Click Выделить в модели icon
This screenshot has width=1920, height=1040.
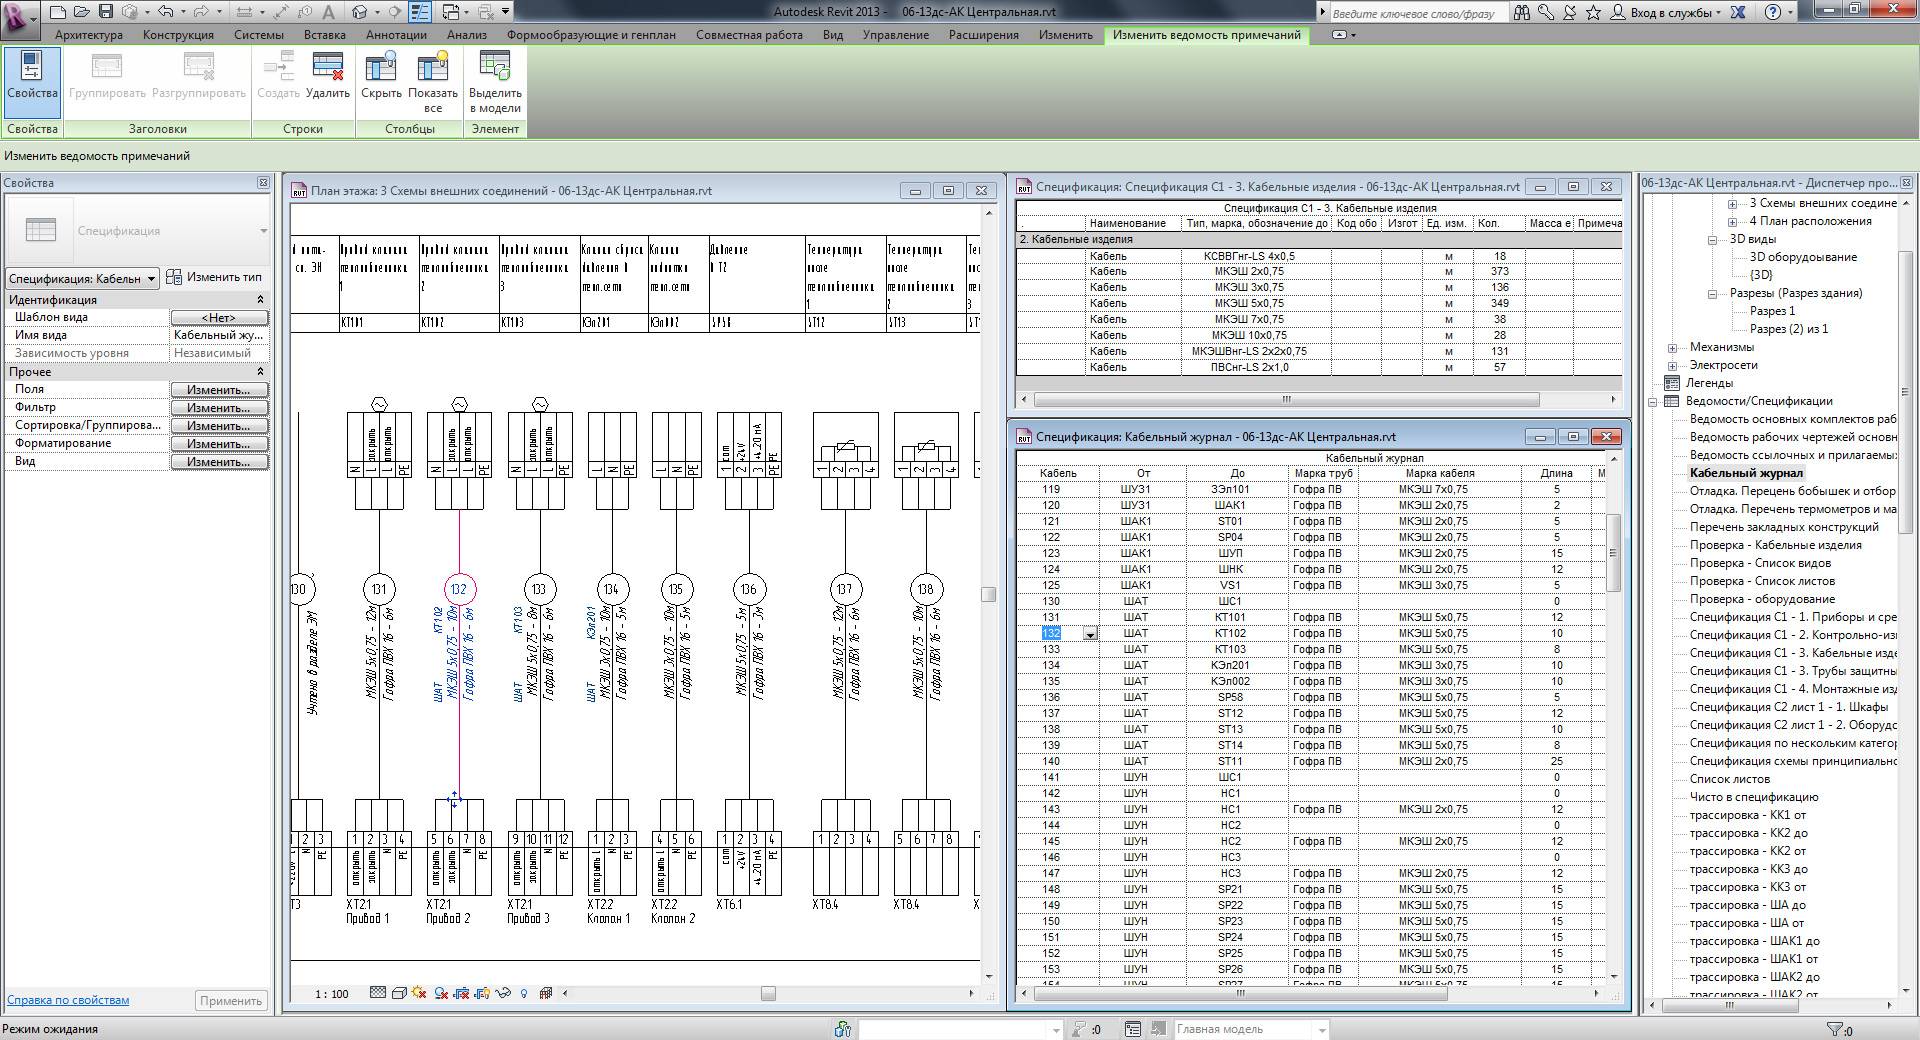click(x=495, y=68)
